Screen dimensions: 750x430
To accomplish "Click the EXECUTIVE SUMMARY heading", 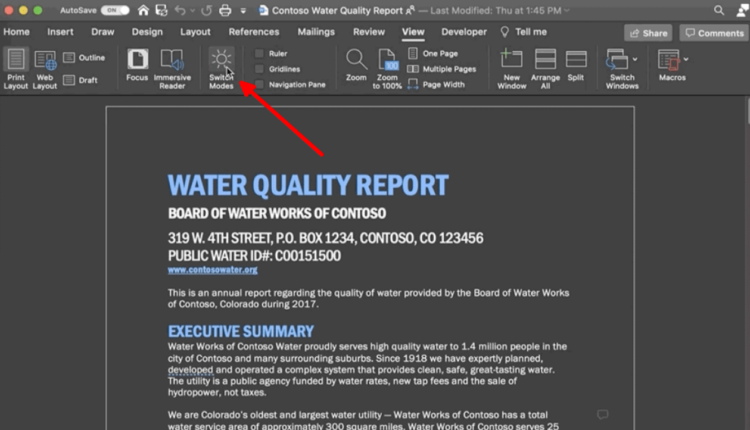I will tap(241, 331).
